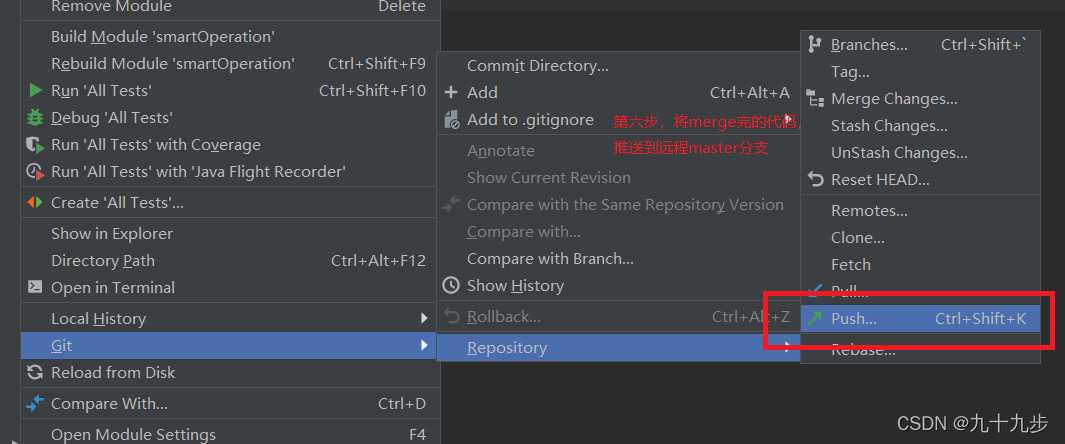
Task: Click the Reset HEAD undo icon
Action: 815,180
